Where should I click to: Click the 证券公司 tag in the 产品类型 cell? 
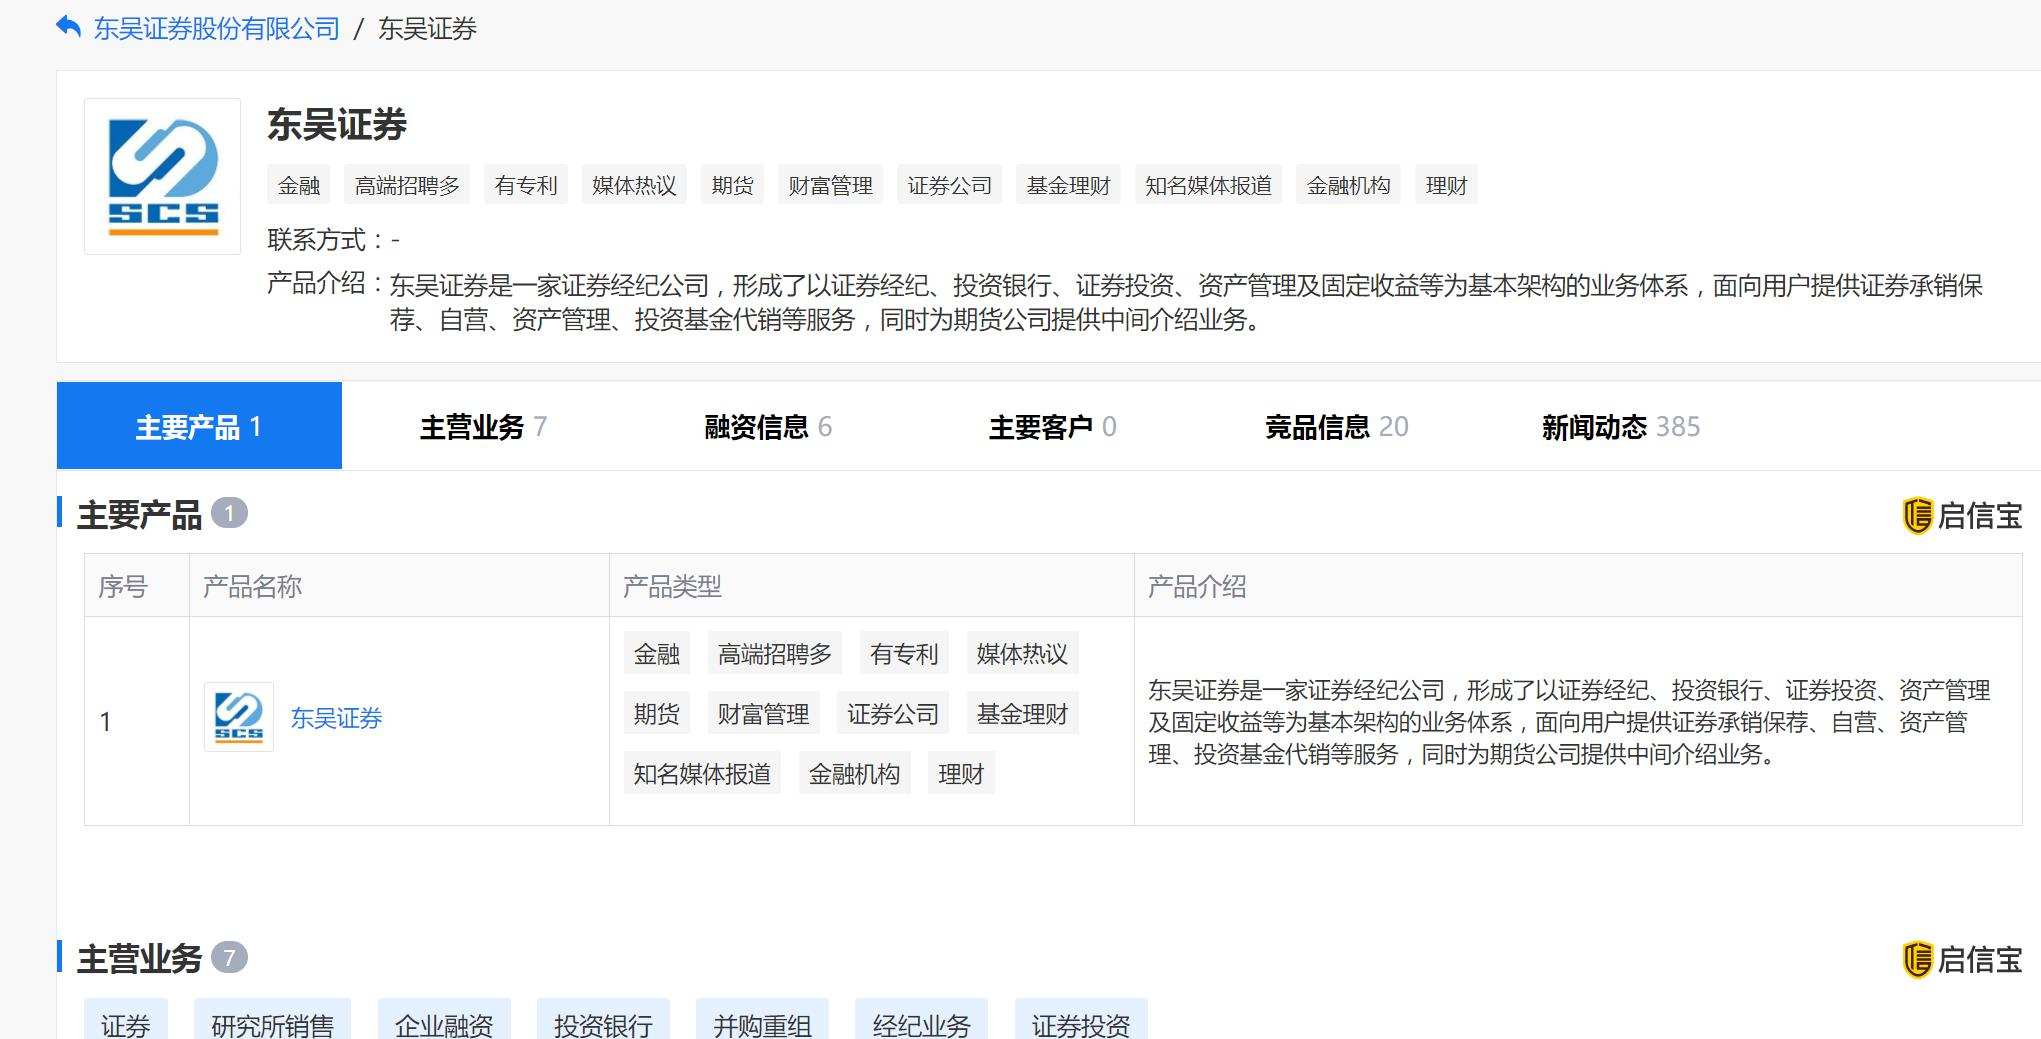click(x=893, y=713)
